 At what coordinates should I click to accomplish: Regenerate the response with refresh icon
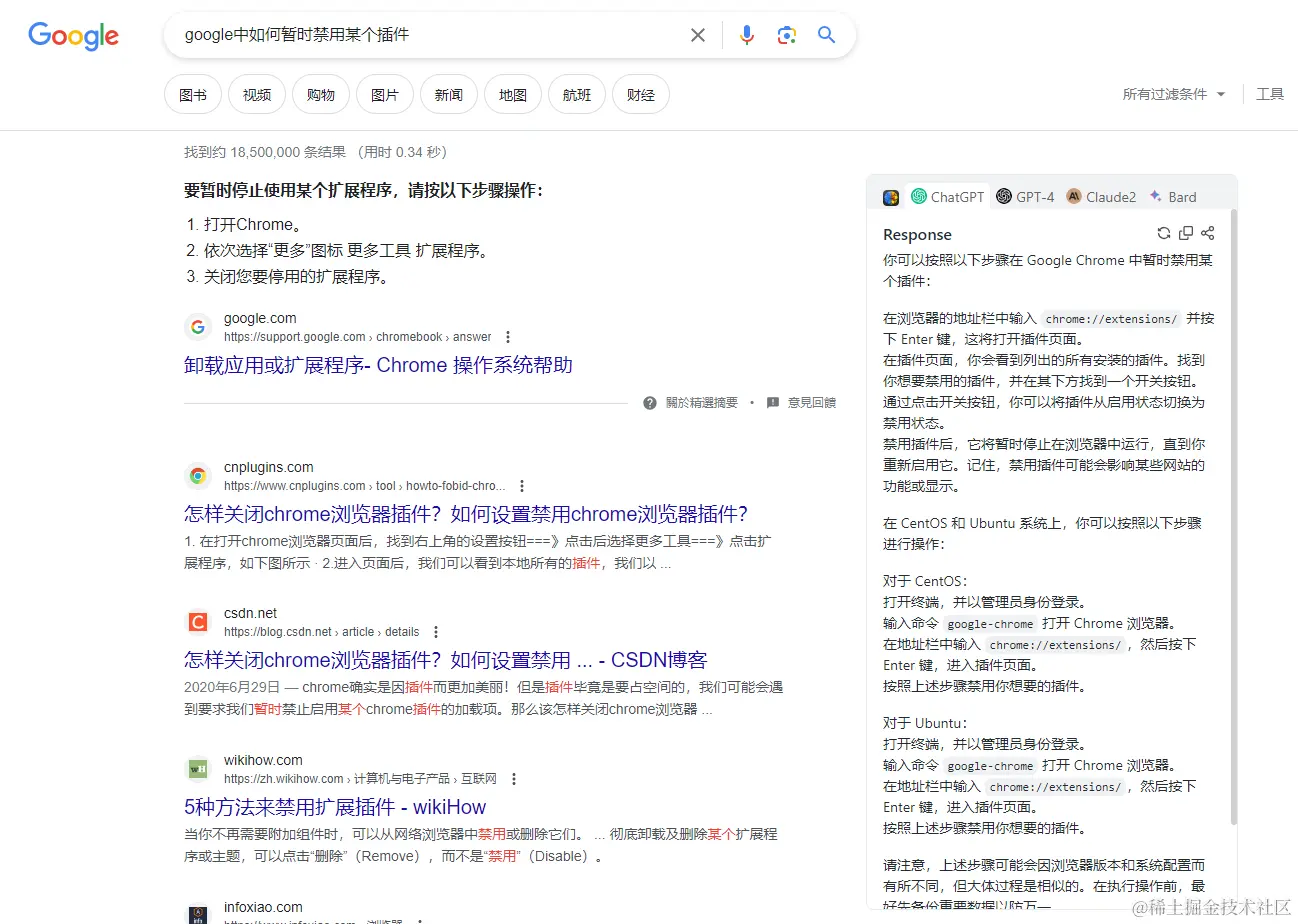(x=1164, y=233)
